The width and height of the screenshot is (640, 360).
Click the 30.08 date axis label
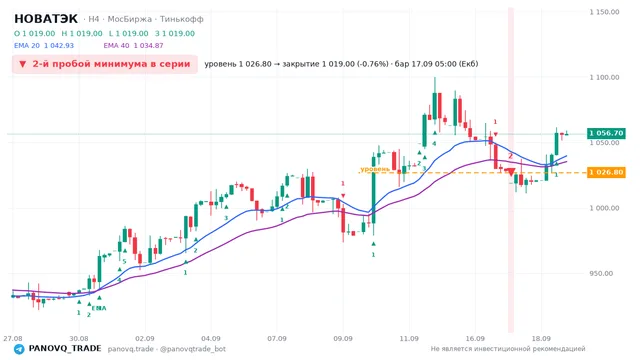point(79,339)
